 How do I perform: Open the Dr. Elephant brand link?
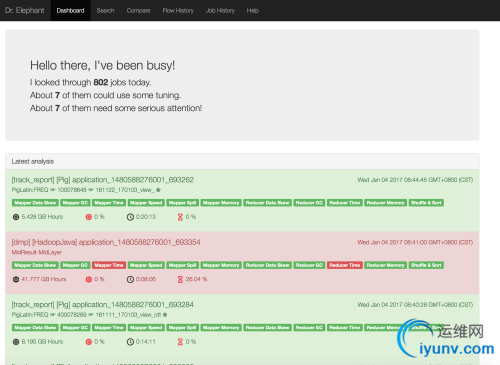tap(25, 10)
